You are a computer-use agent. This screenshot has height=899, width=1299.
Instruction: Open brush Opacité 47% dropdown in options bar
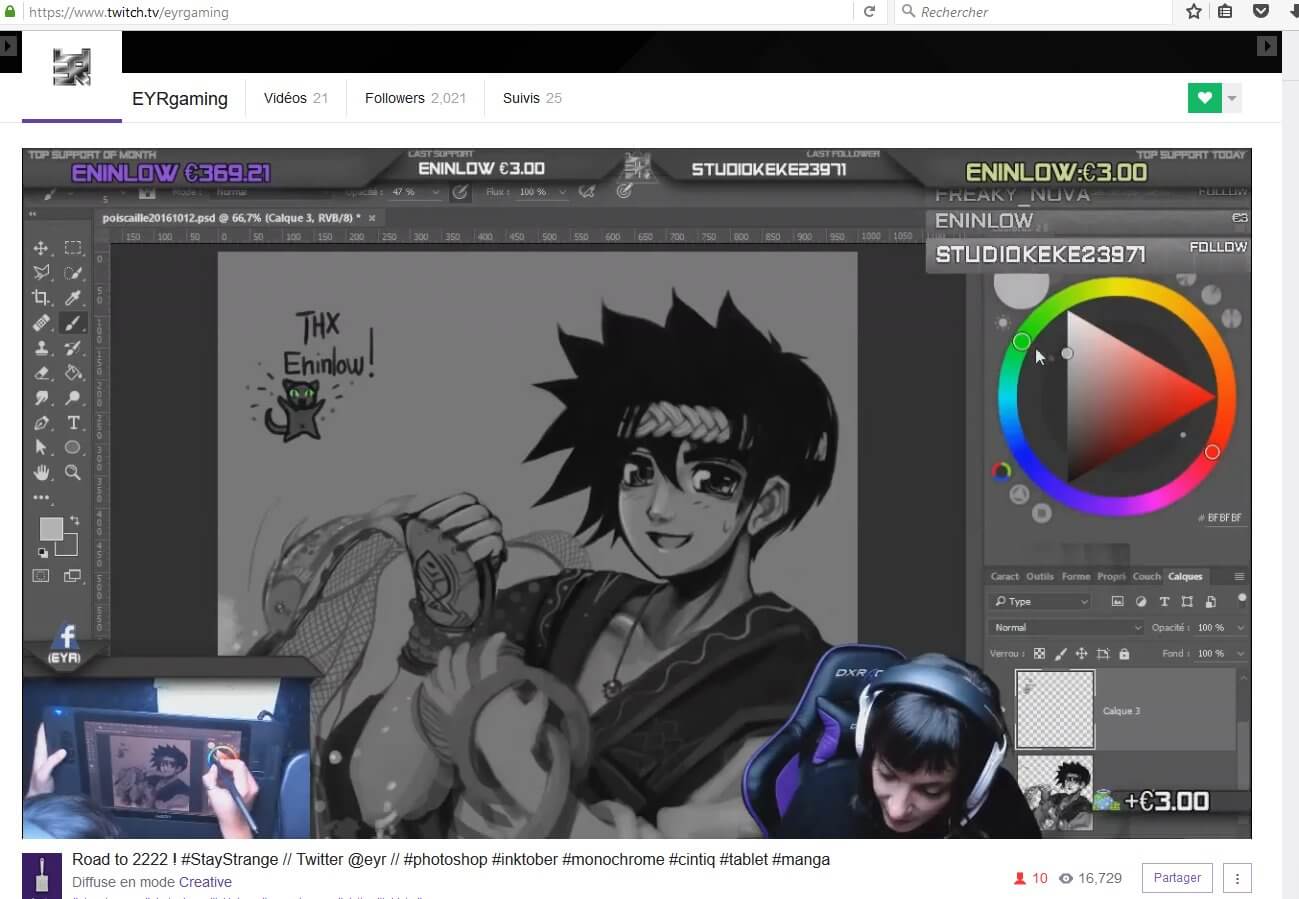click(x=437, y=192)
